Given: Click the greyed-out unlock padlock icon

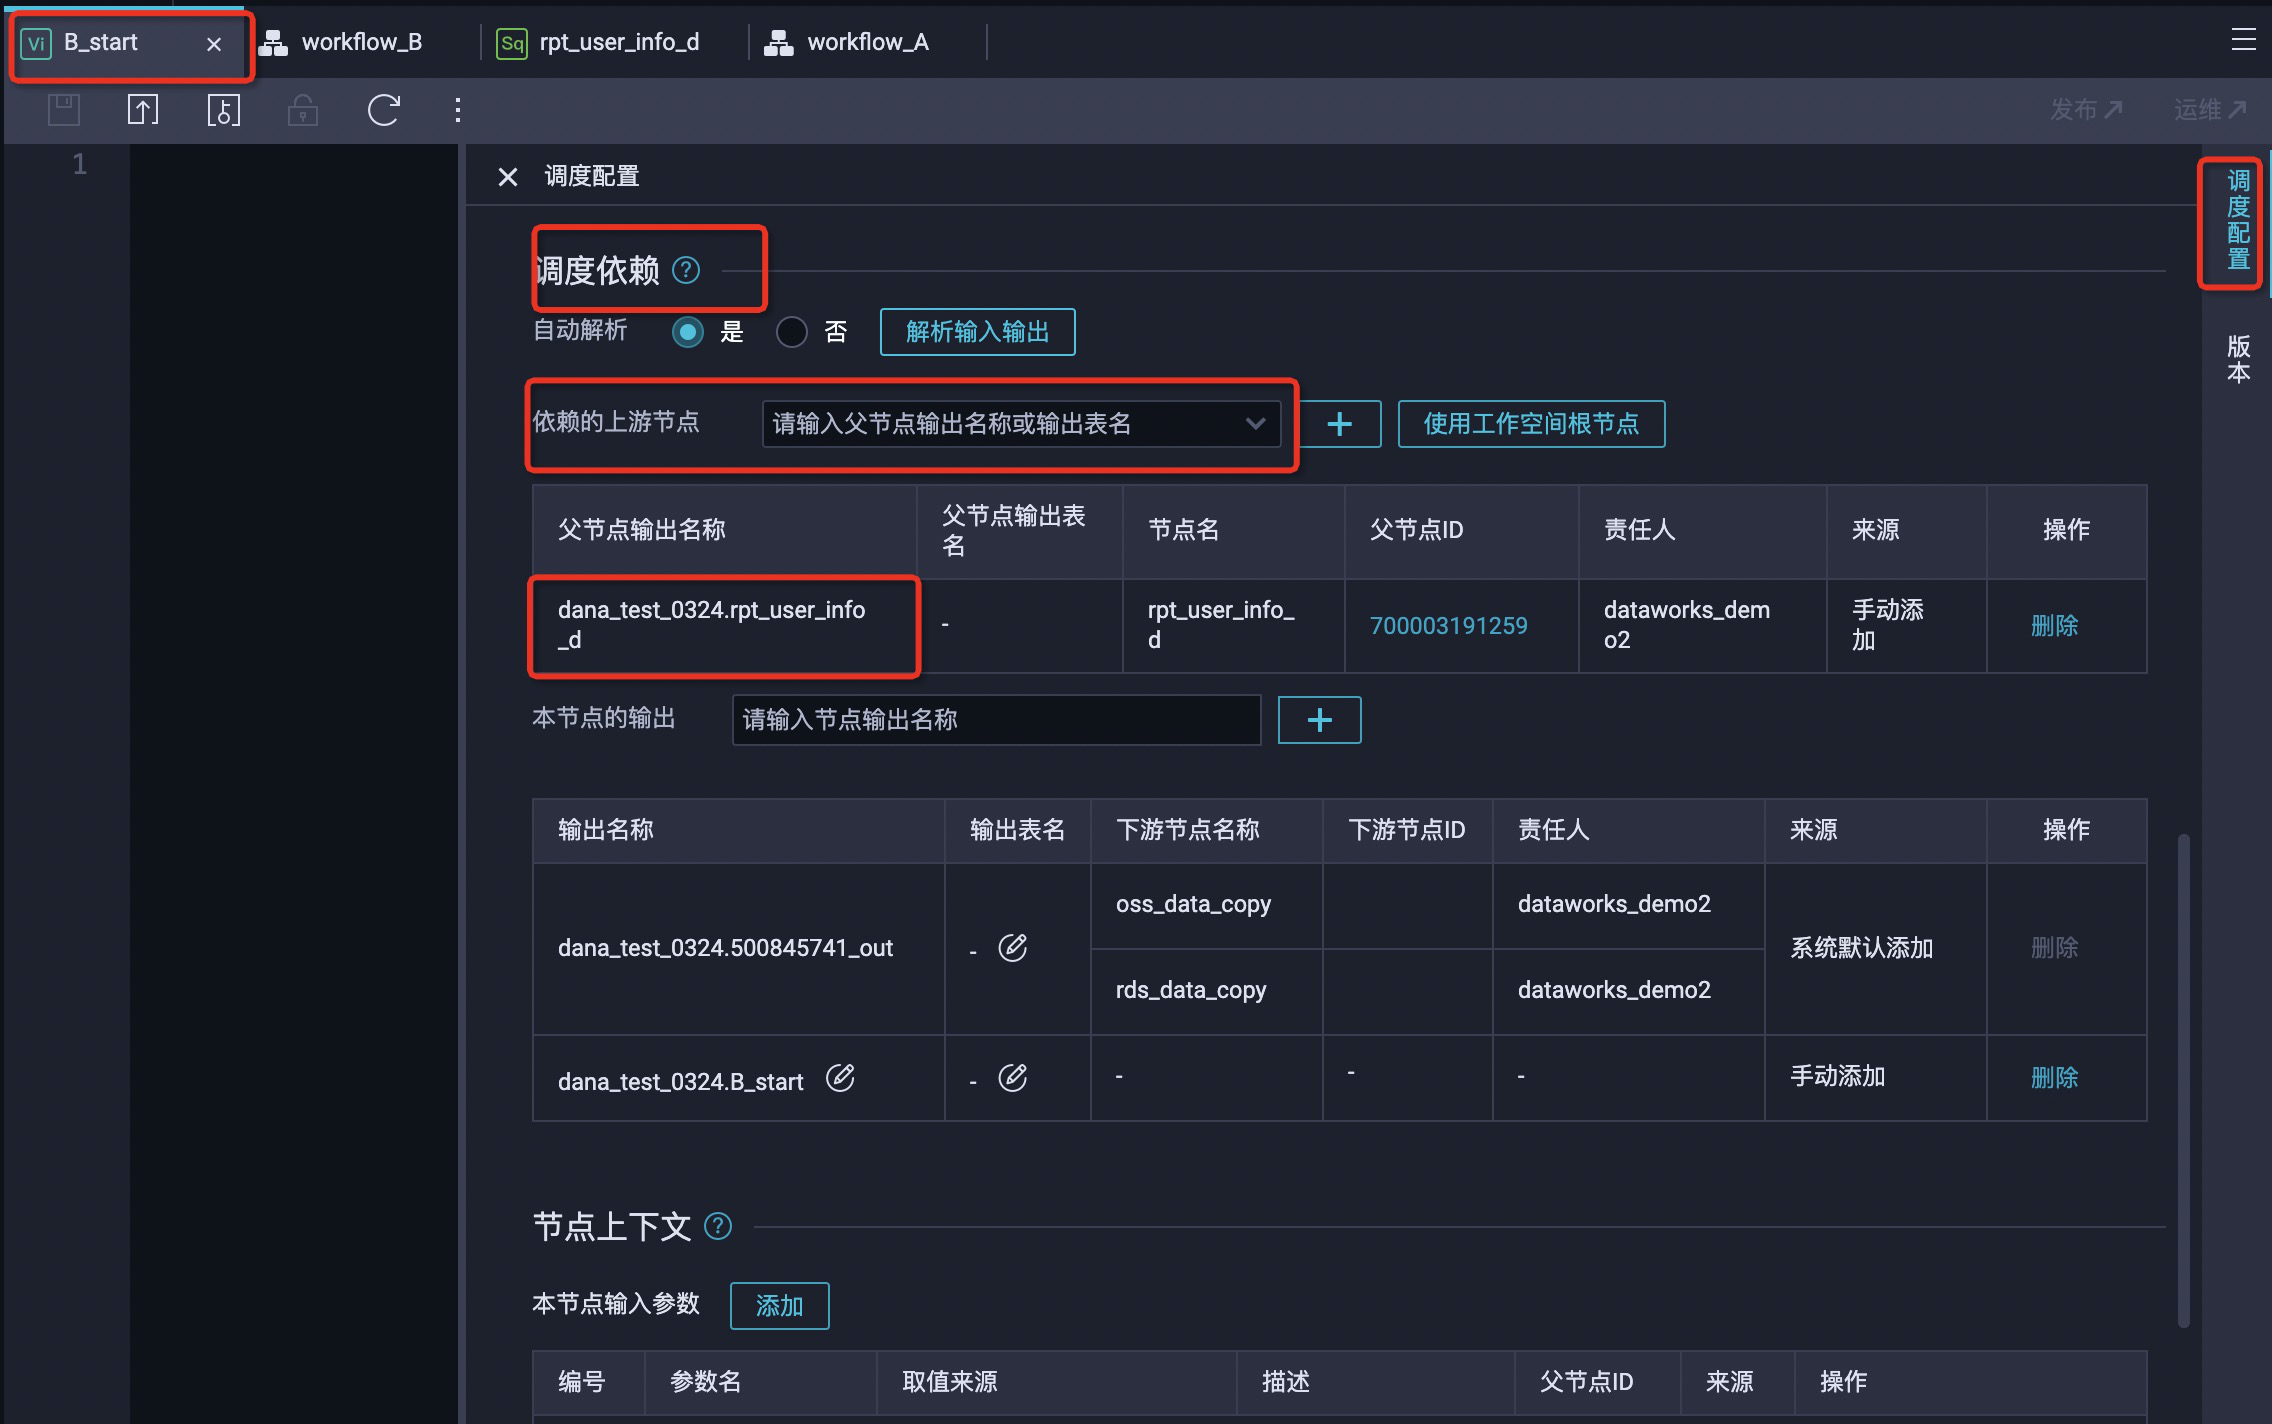Looking at the screenshot, I should pyautogui.click(x=302, y=109).
